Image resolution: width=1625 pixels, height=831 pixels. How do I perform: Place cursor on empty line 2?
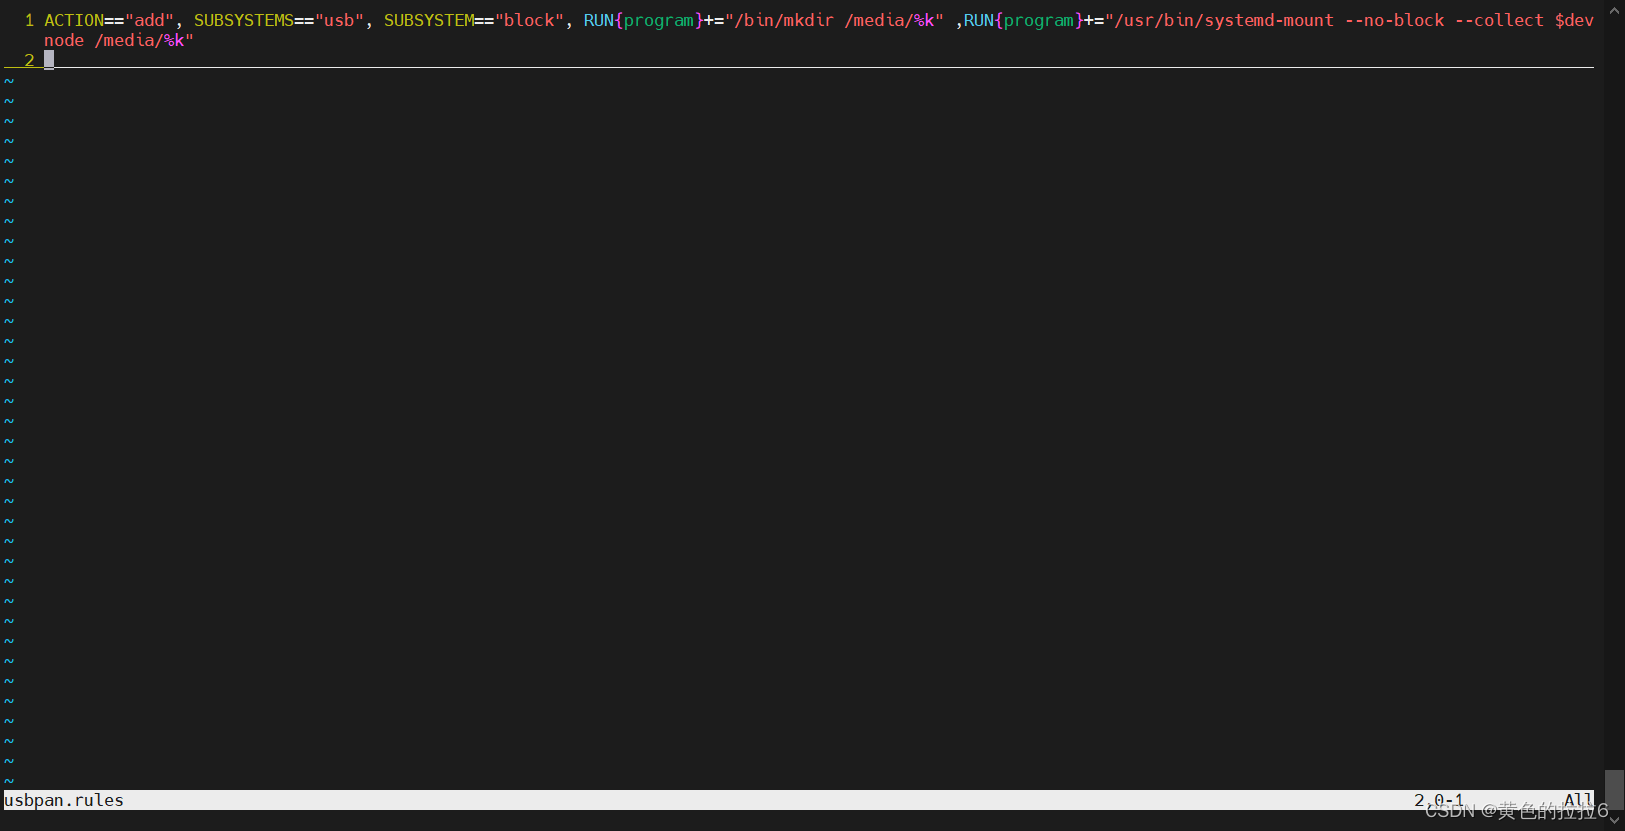click(x=818, y=60)
